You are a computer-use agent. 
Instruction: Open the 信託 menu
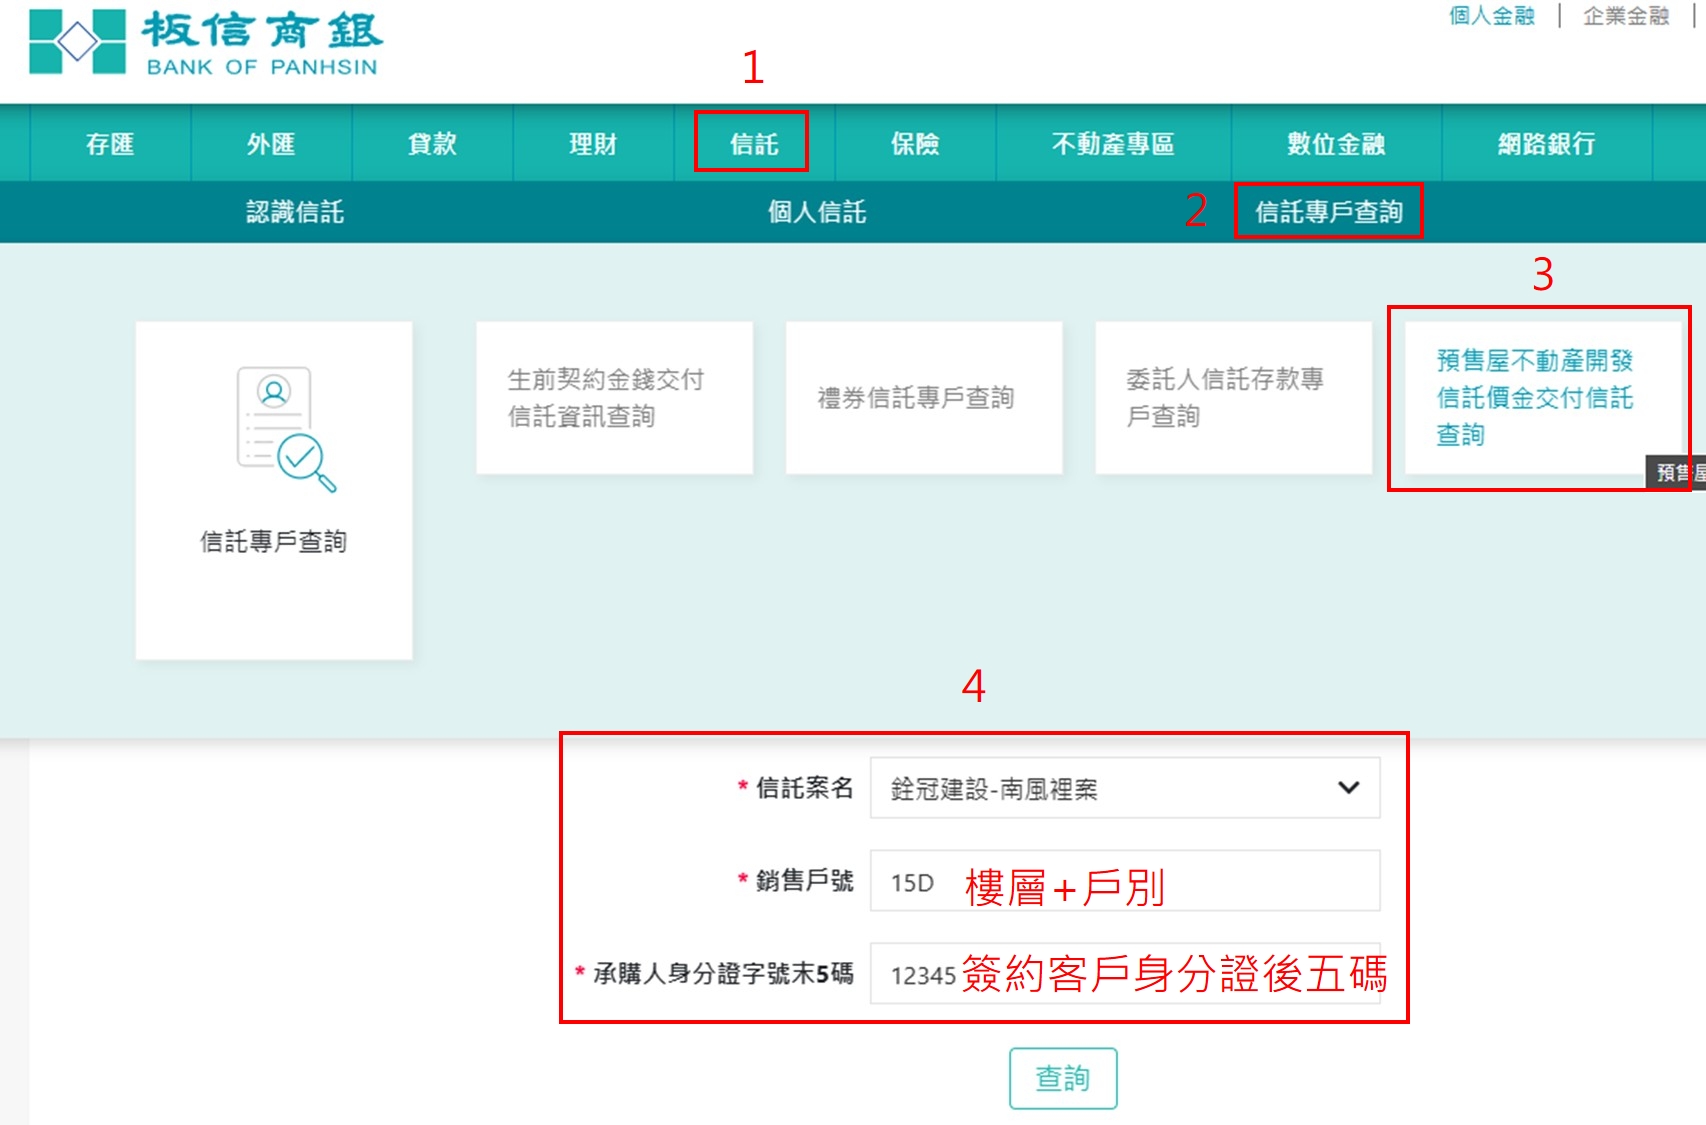[754, 144]
